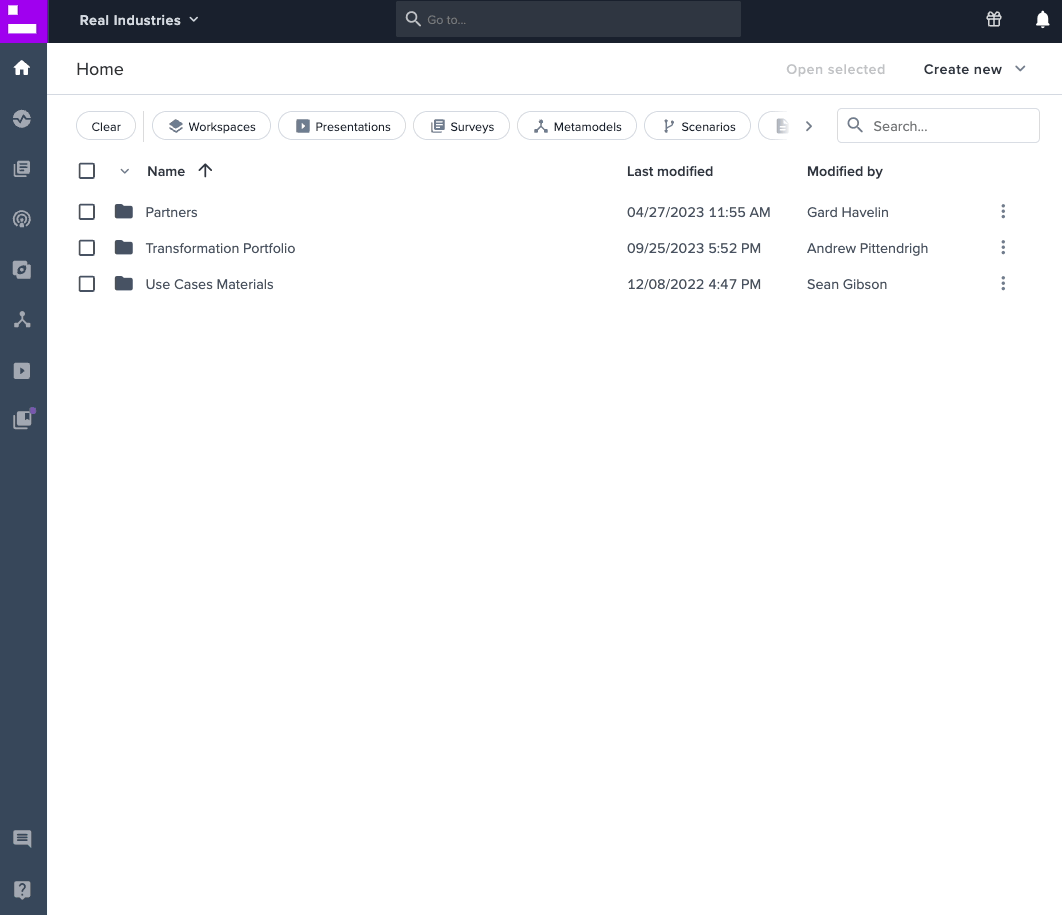Open the Transformation Portfolio row three-dot menu

tap(1003, 247)
